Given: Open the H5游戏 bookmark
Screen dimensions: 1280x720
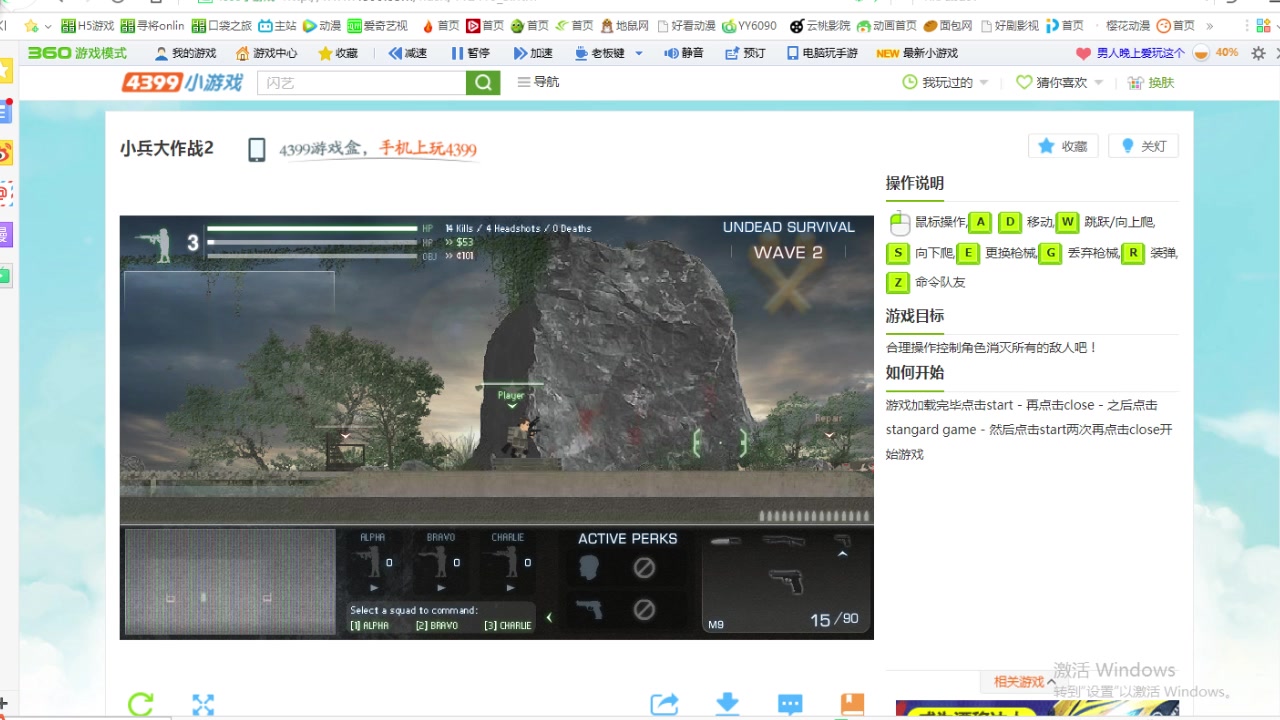Looking at the screenshot, I should [88, 25].
